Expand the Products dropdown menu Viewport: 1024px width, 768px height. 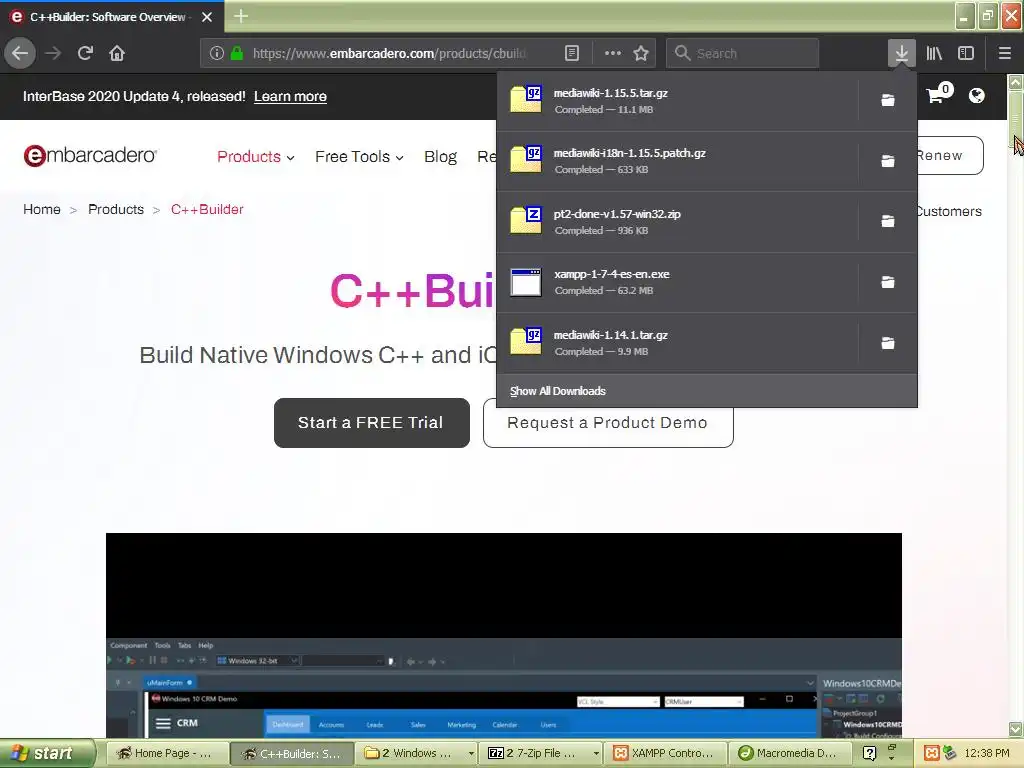click(x=255, y=157)
